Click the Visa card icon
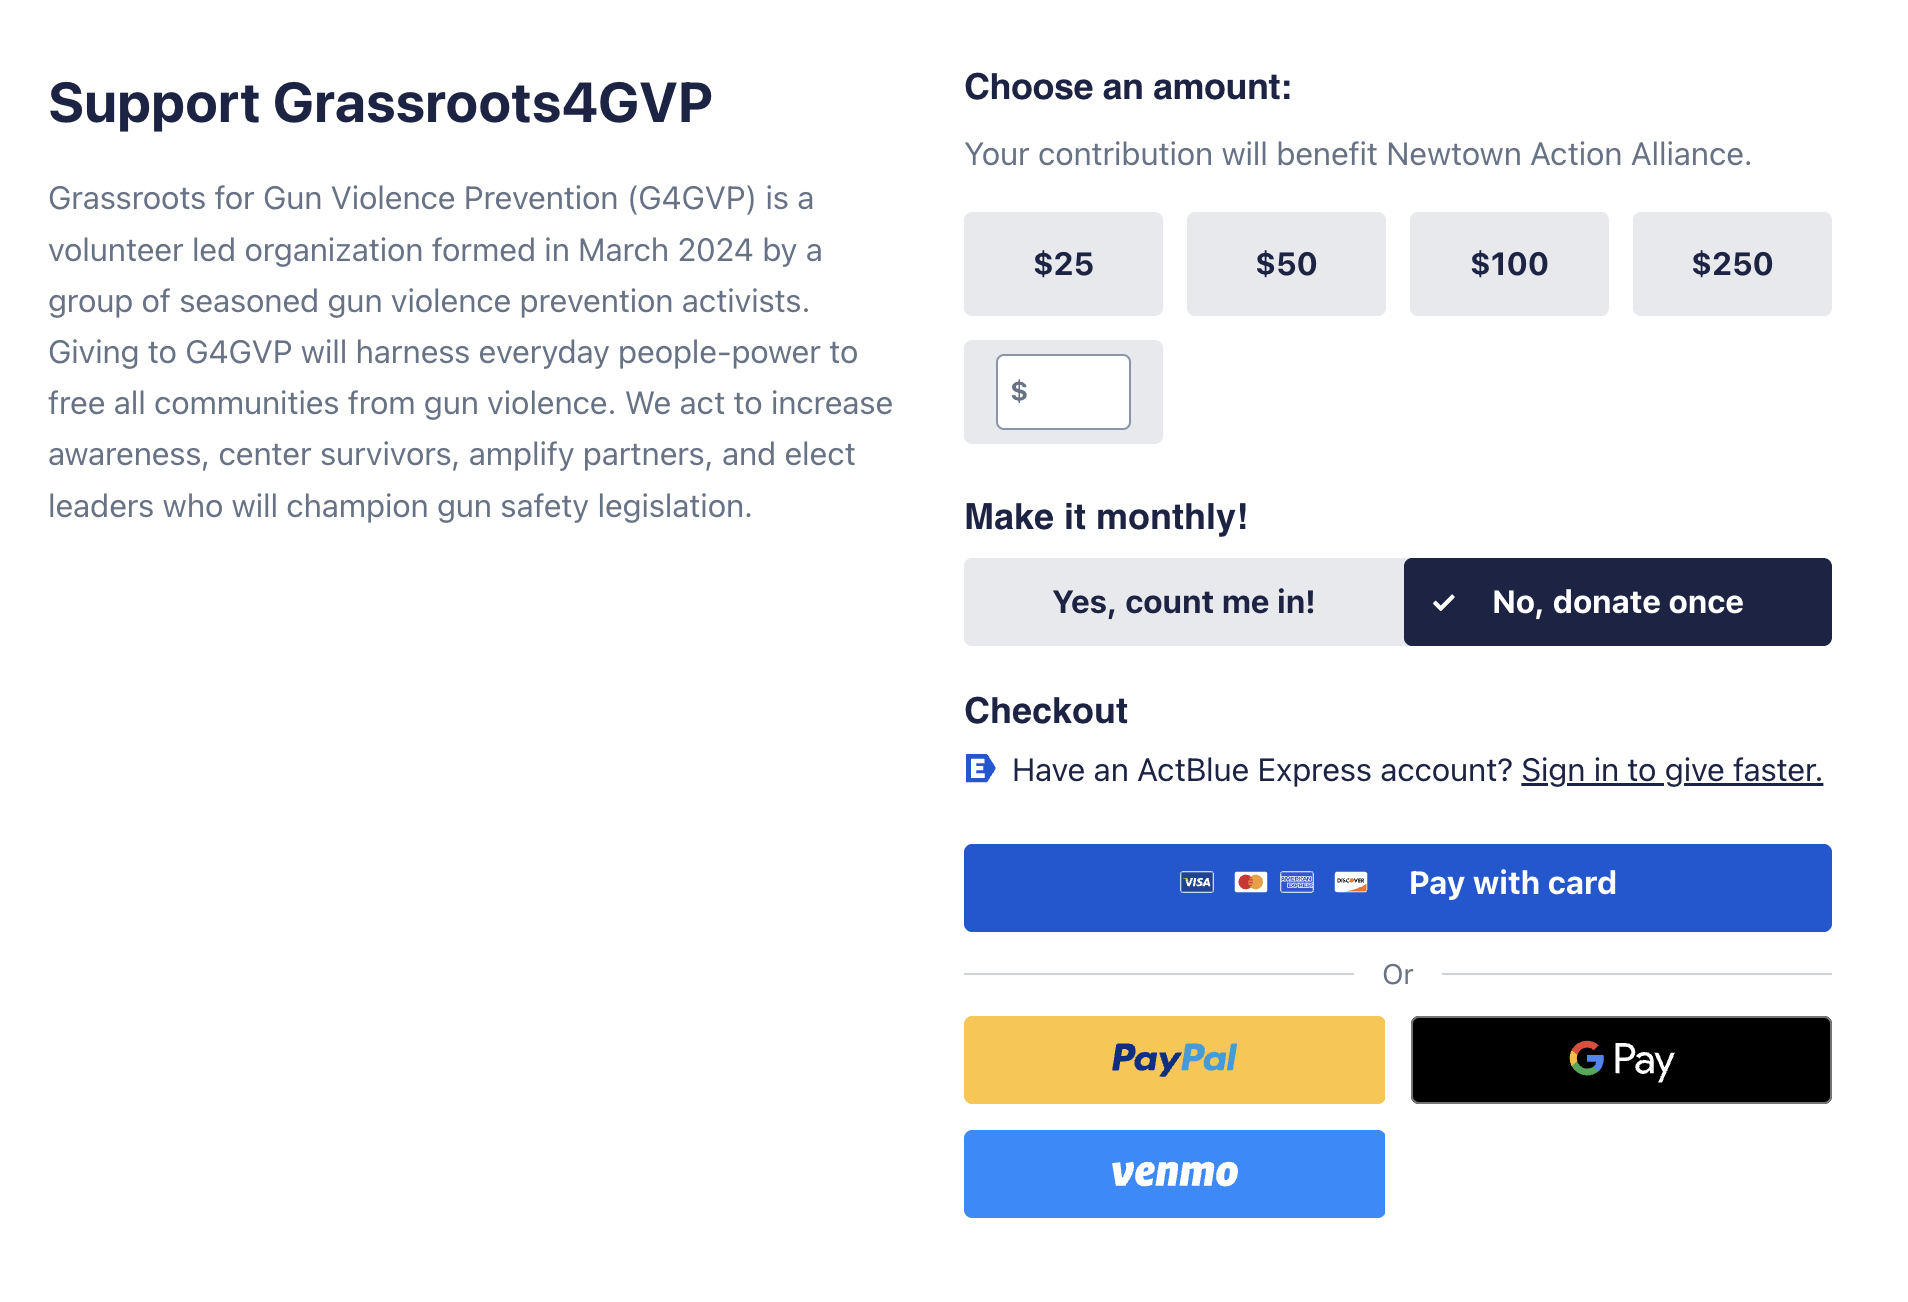This screenshot has height=1302, width=1908. click(1197, 882)
